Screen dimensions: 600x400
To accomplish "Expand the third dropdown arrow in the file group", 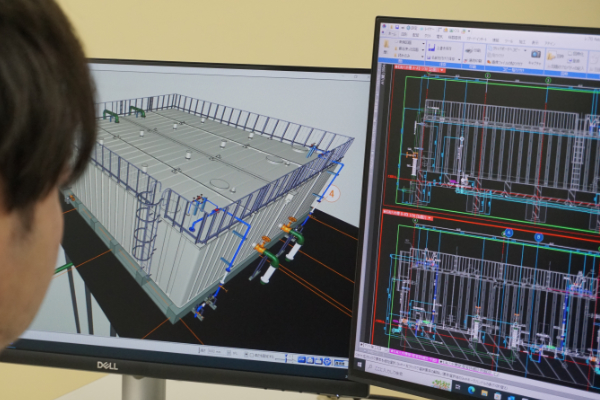I will pyautogui.click(x=422, y=57).
